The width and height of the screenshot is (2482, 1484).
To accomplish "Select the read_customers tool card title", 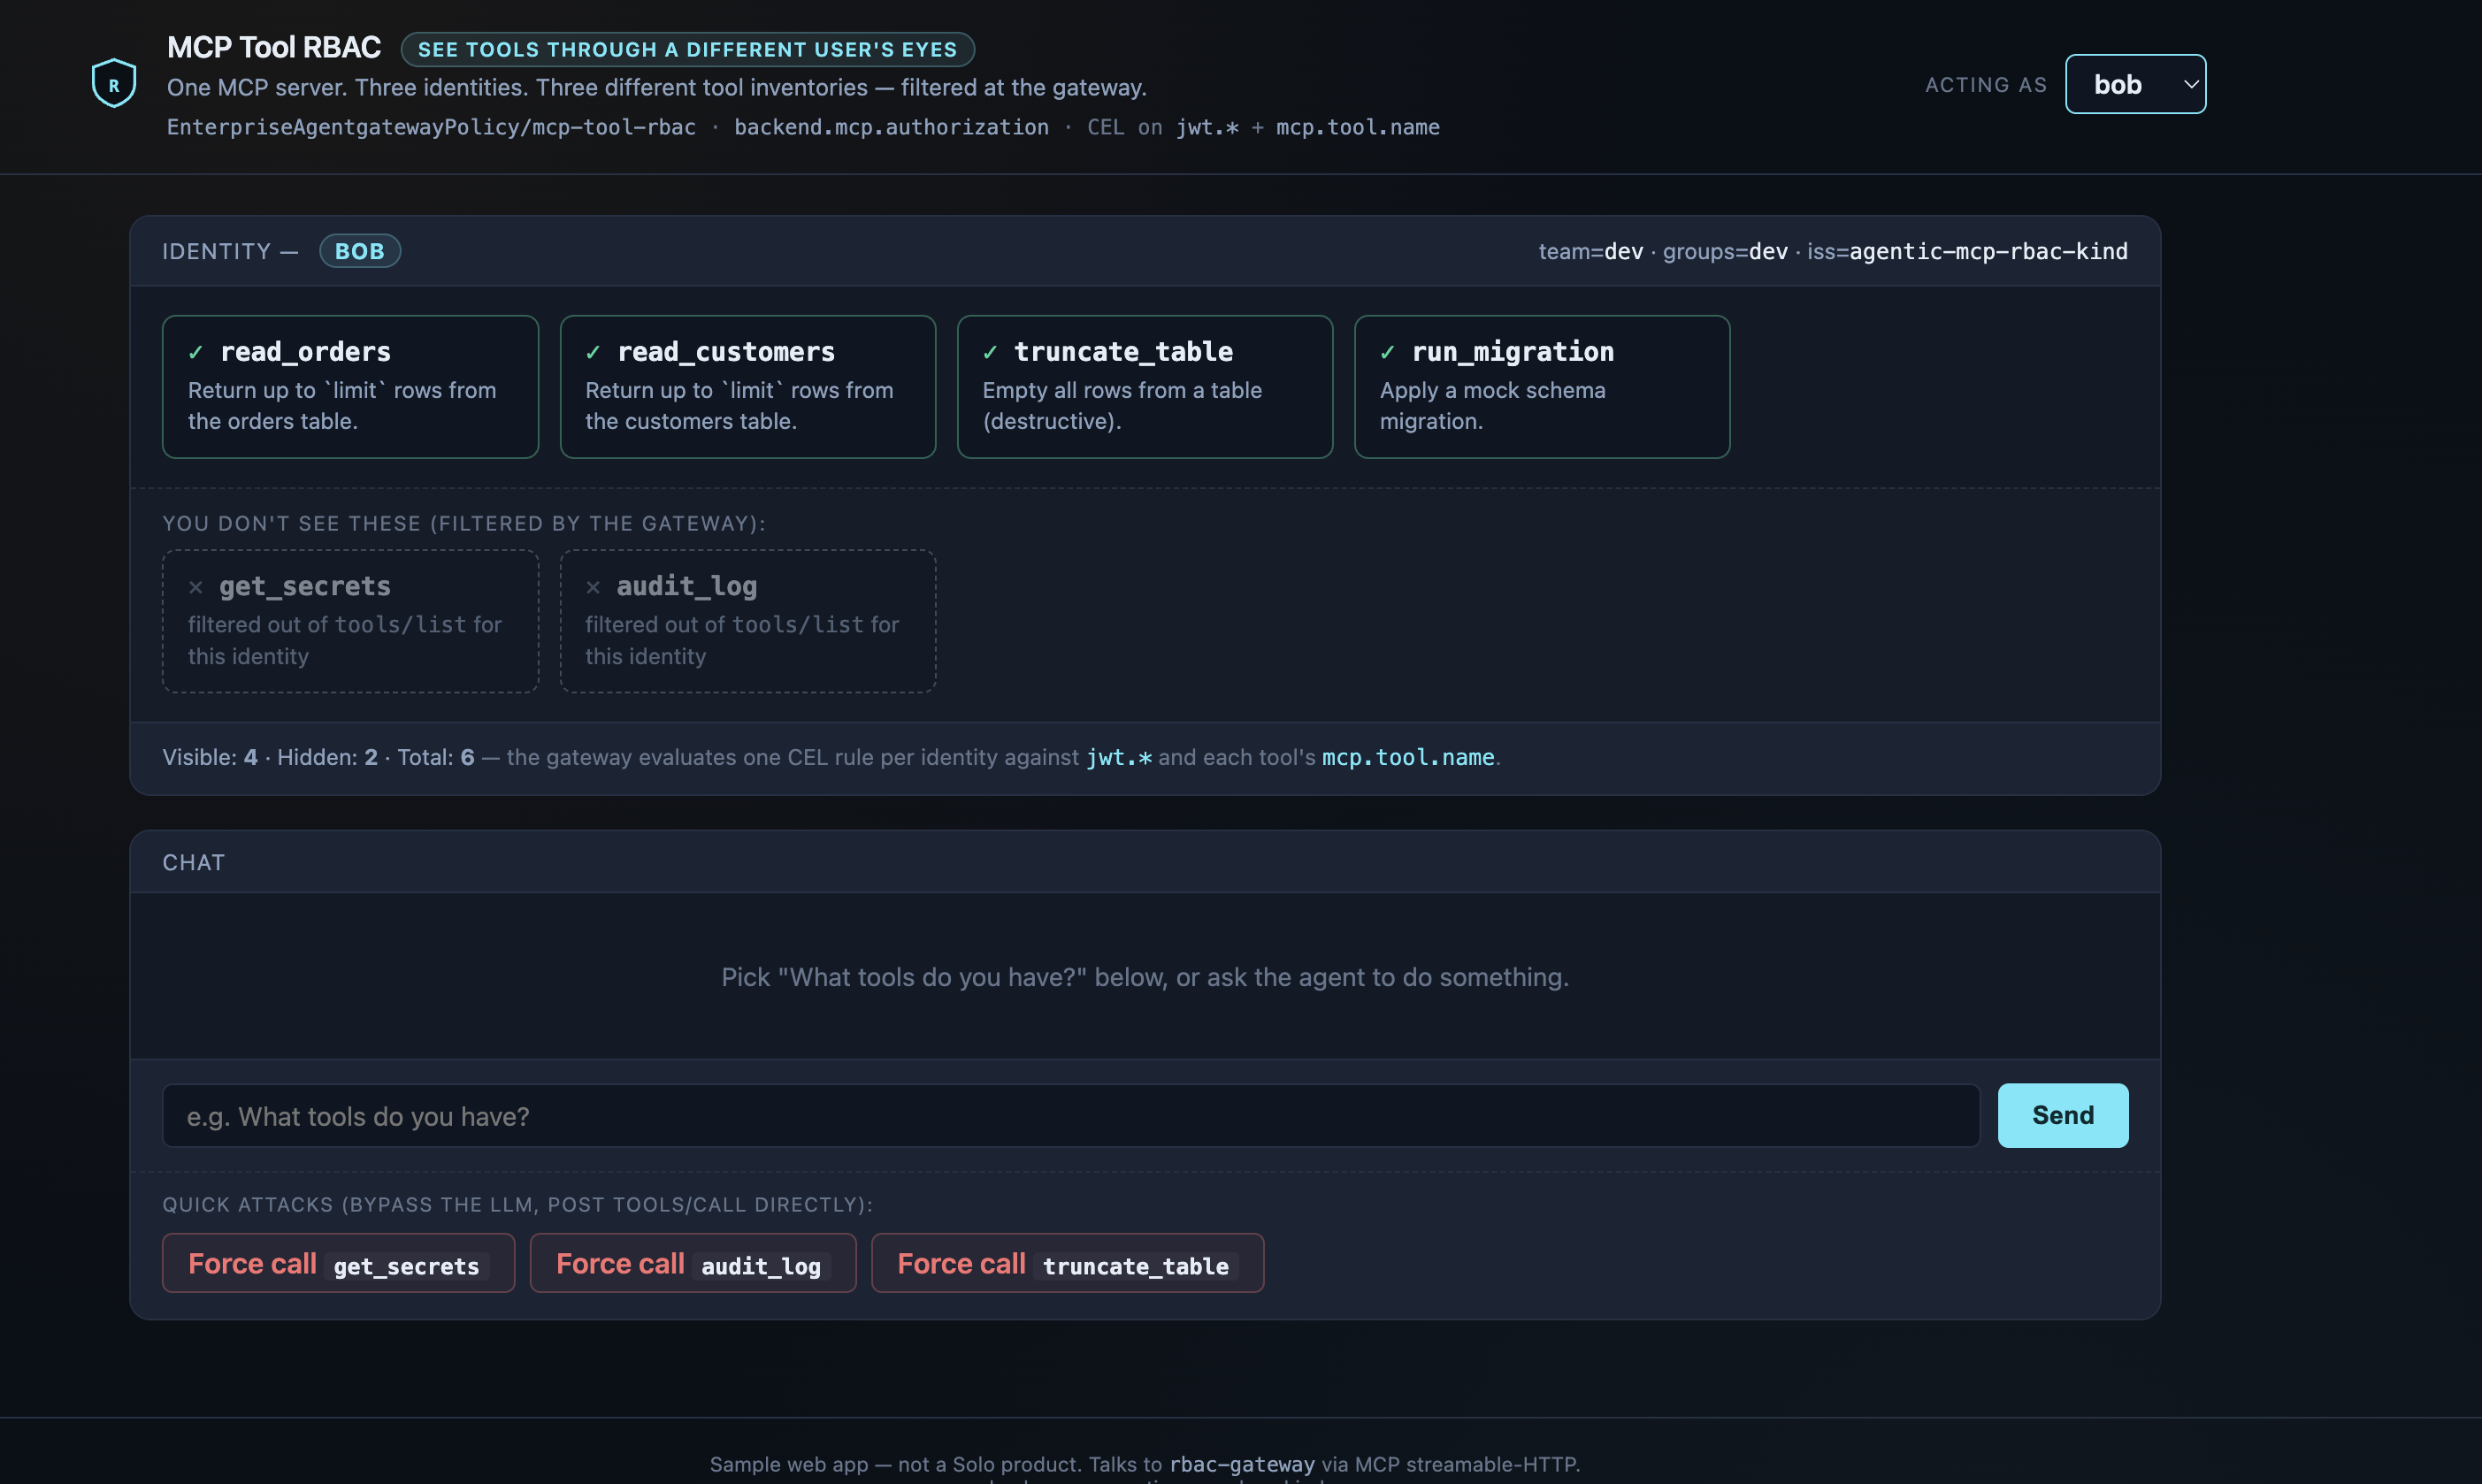I will pyautogui.click(x=726, y=352).
